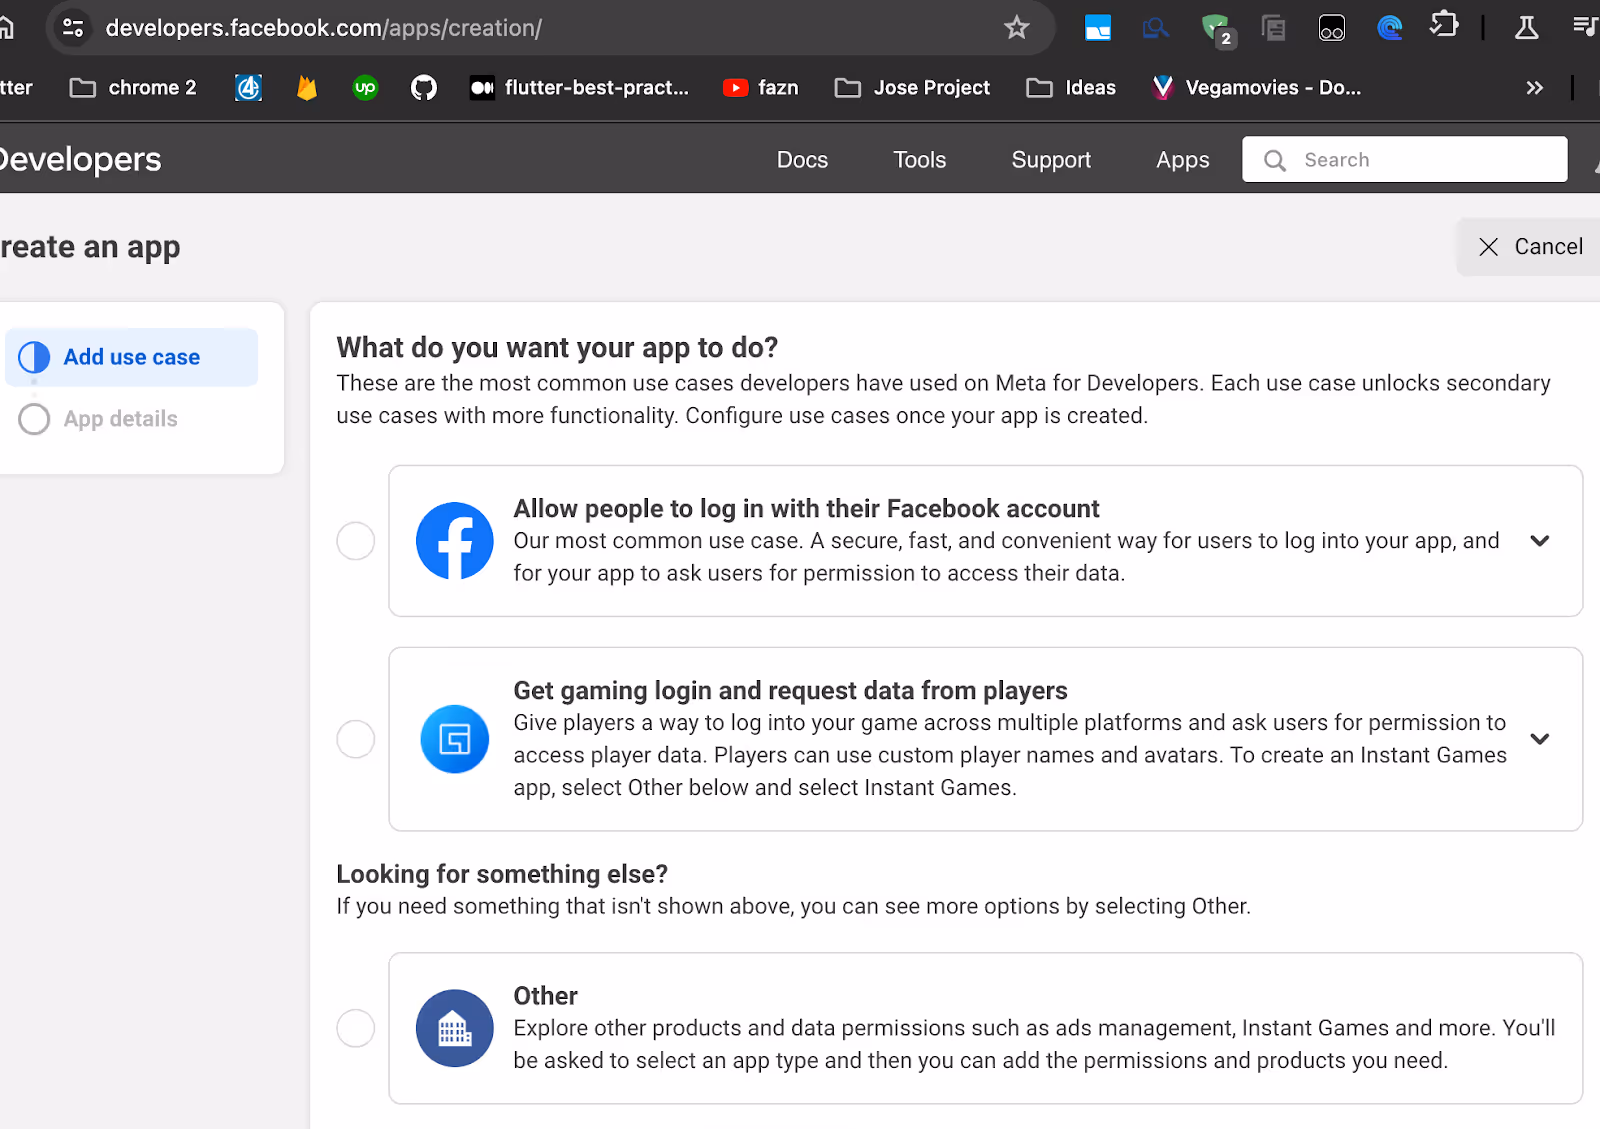Expand the gaming login use case chevron
Image resolution: width=1600 pixels, height=1129 pixels.
click(1540, 739)
